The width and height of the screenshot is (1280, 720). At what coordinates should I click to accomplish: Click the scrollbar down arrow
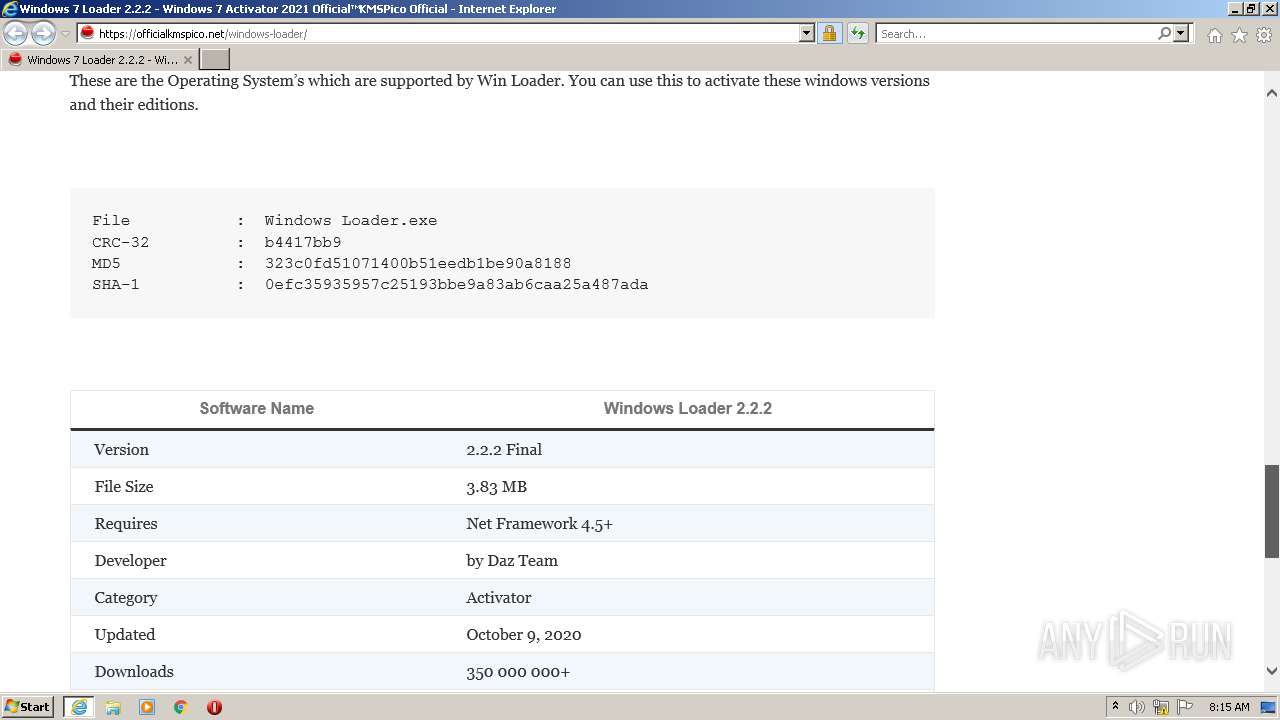click(1272, 671)
